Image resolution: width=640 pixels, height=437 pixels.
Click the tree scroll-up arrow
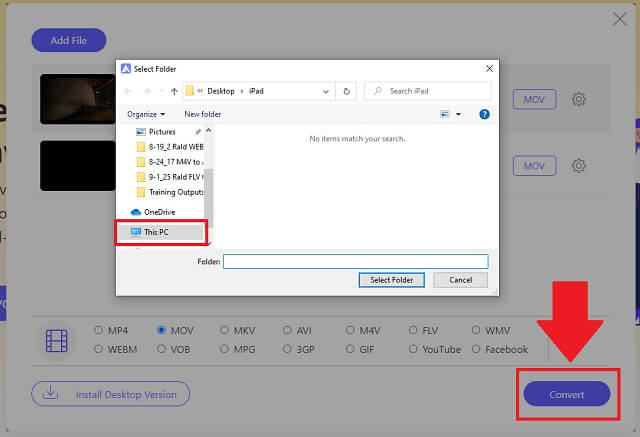tap(209, 130)
